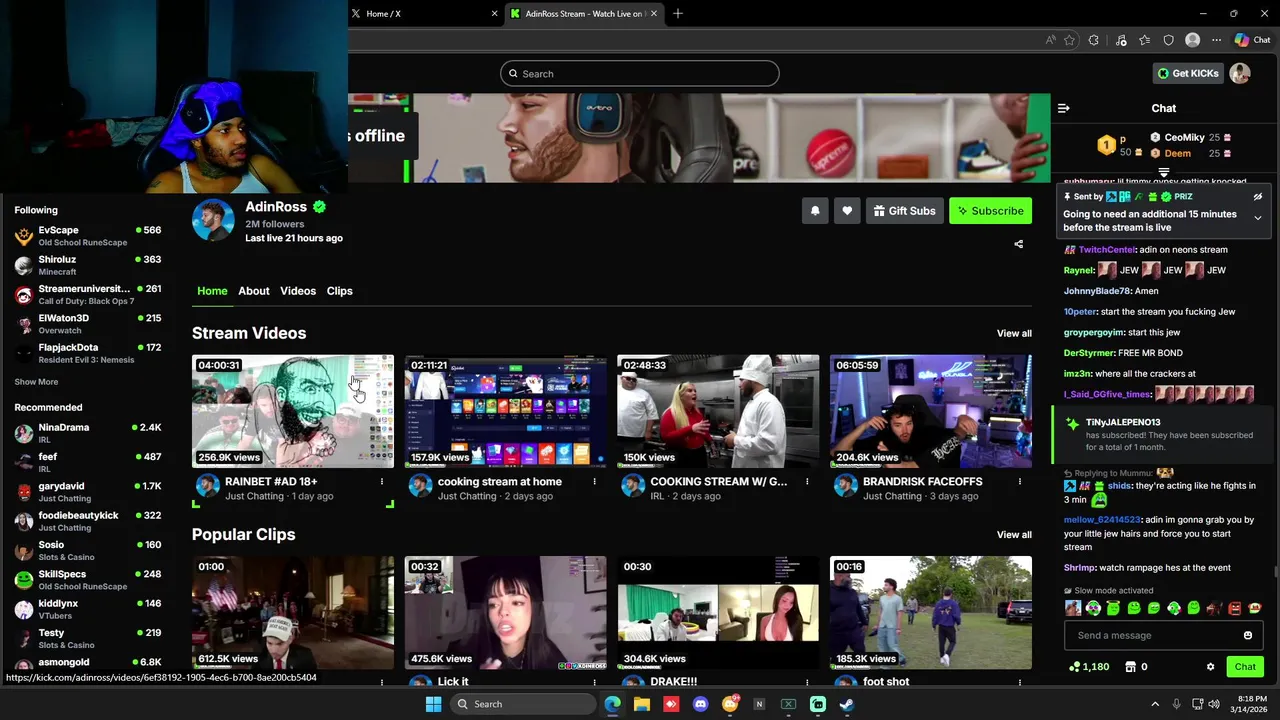This screenshot has height=720, width=1280.
Task: Open asmongold recommended channel
Action: tap(88, 663)
